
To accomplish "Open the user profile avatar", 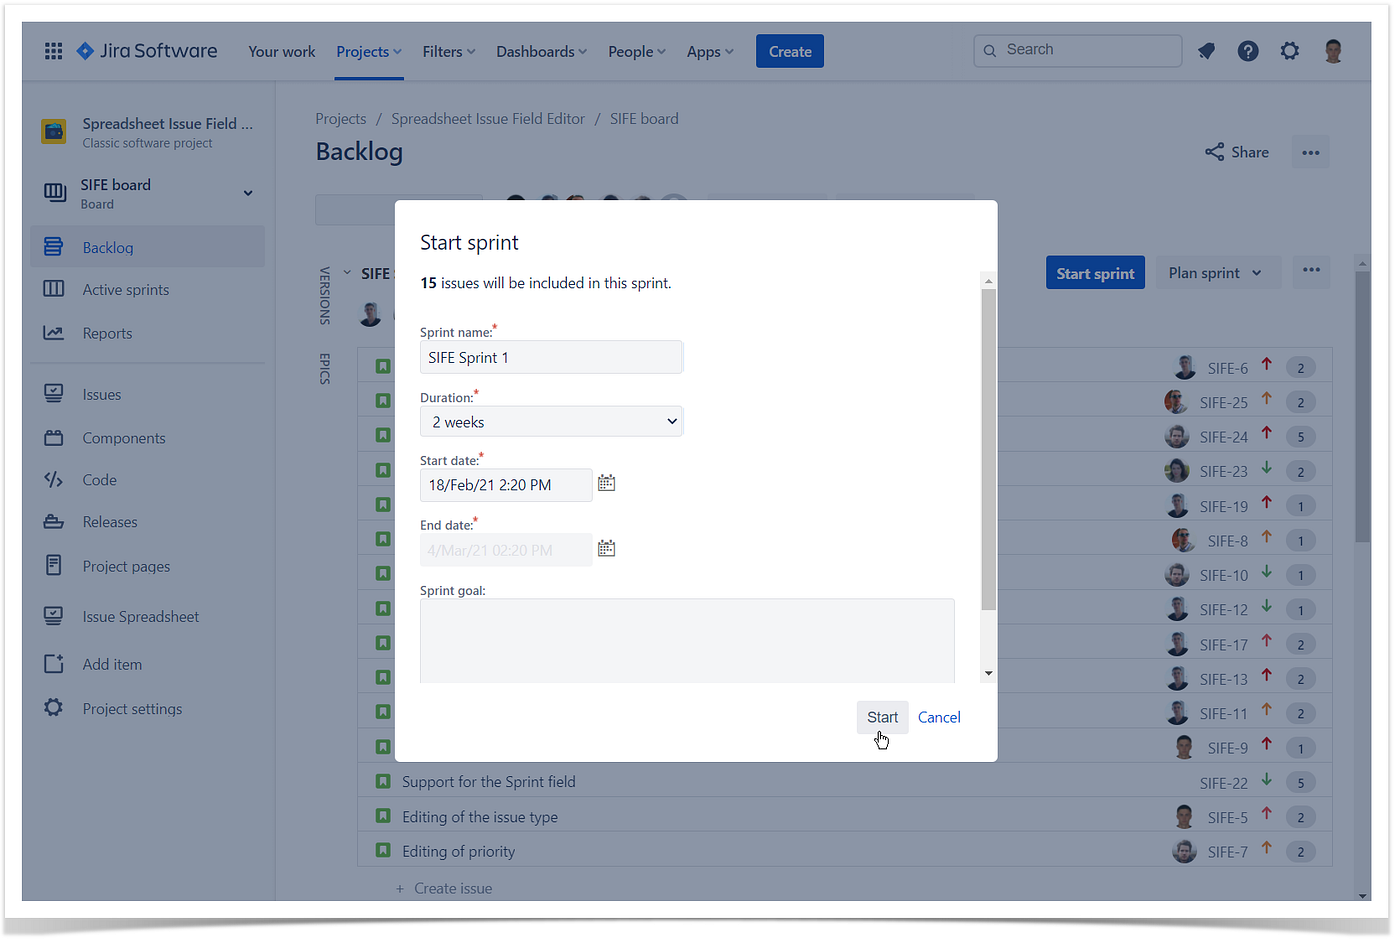I will coord(1333,51).
